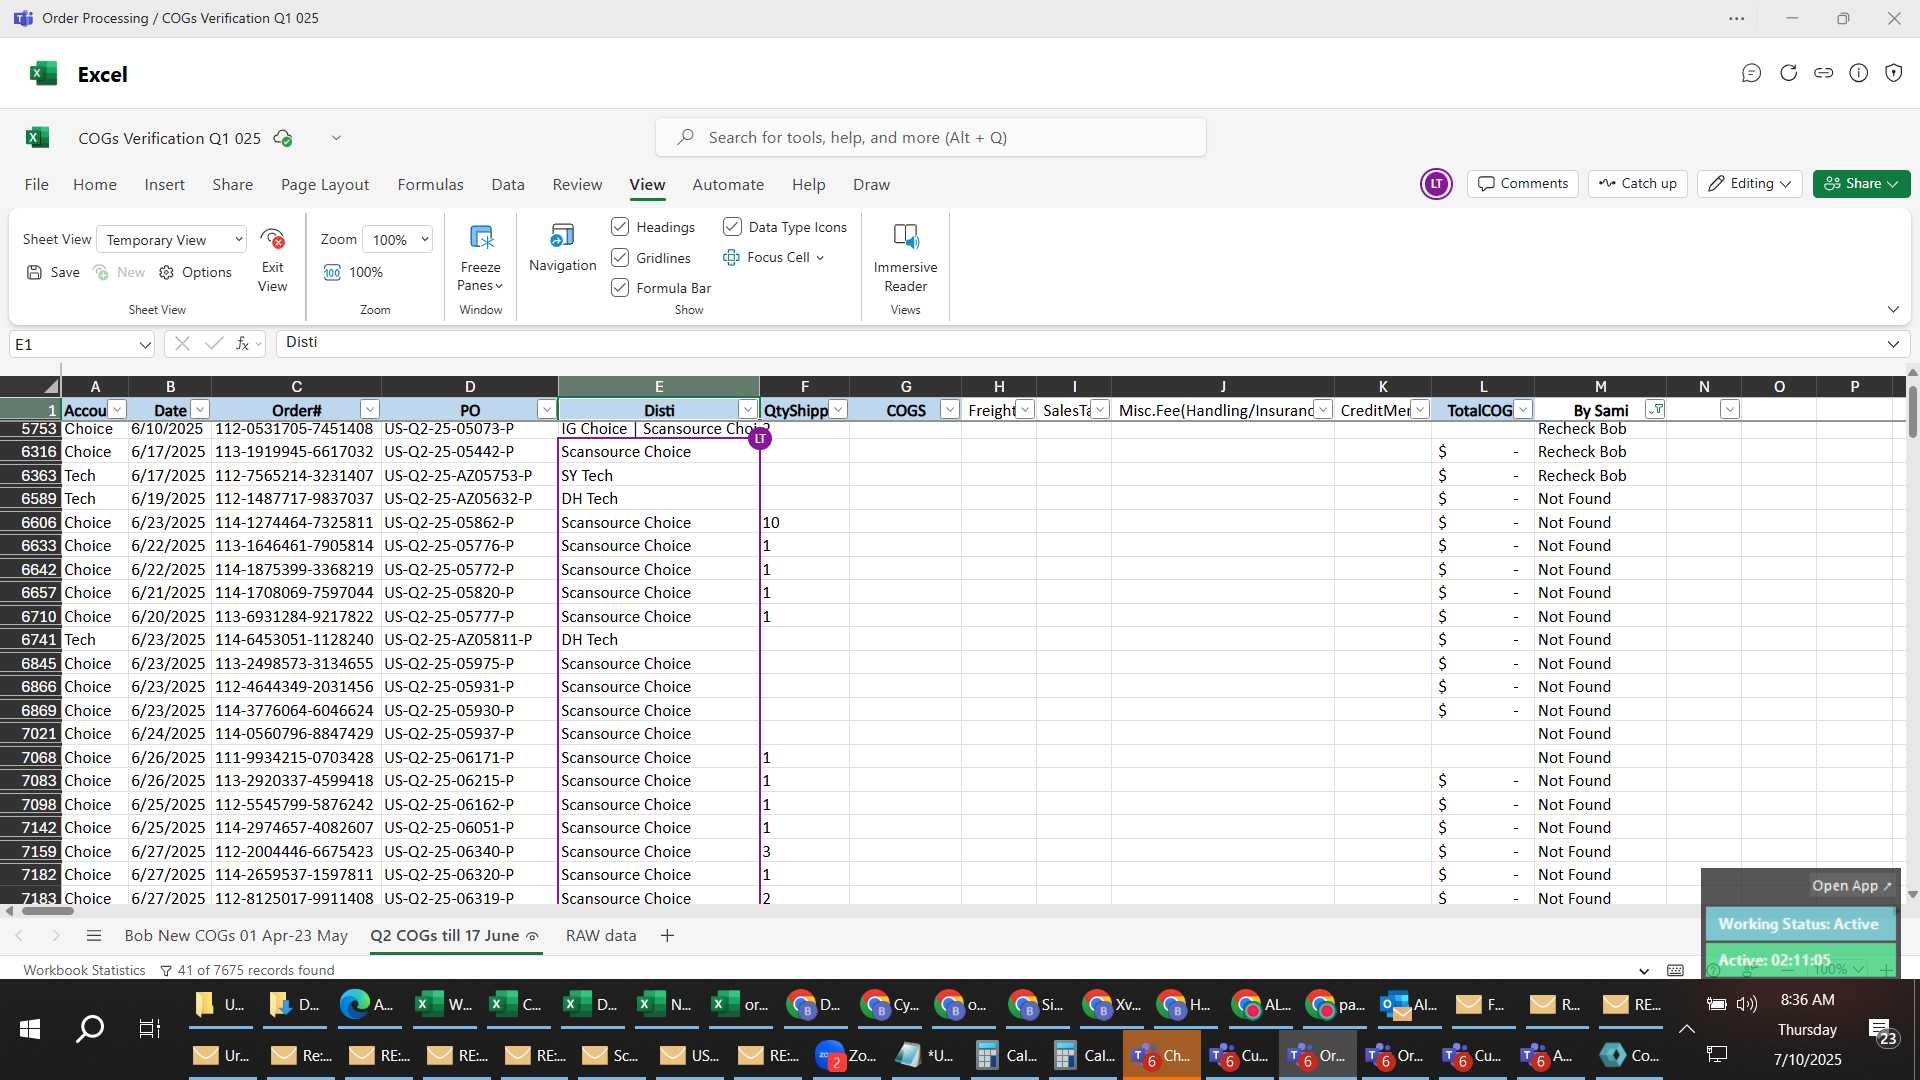
Task: Select all cells corner triangle
Action: (50, 386)
